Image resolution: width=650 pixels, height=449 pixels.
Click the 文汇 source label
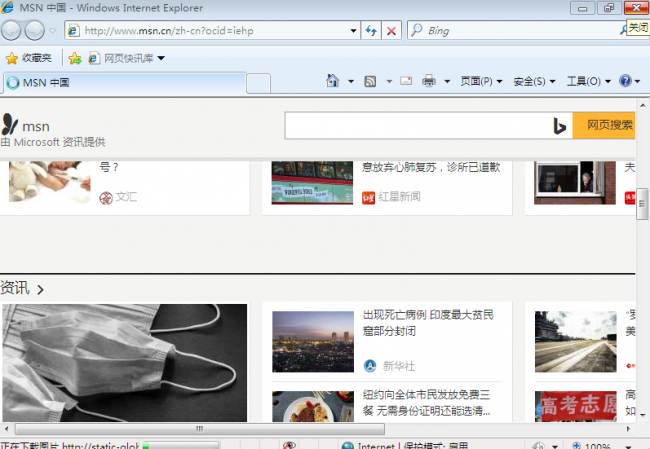(x=126, y=197)
